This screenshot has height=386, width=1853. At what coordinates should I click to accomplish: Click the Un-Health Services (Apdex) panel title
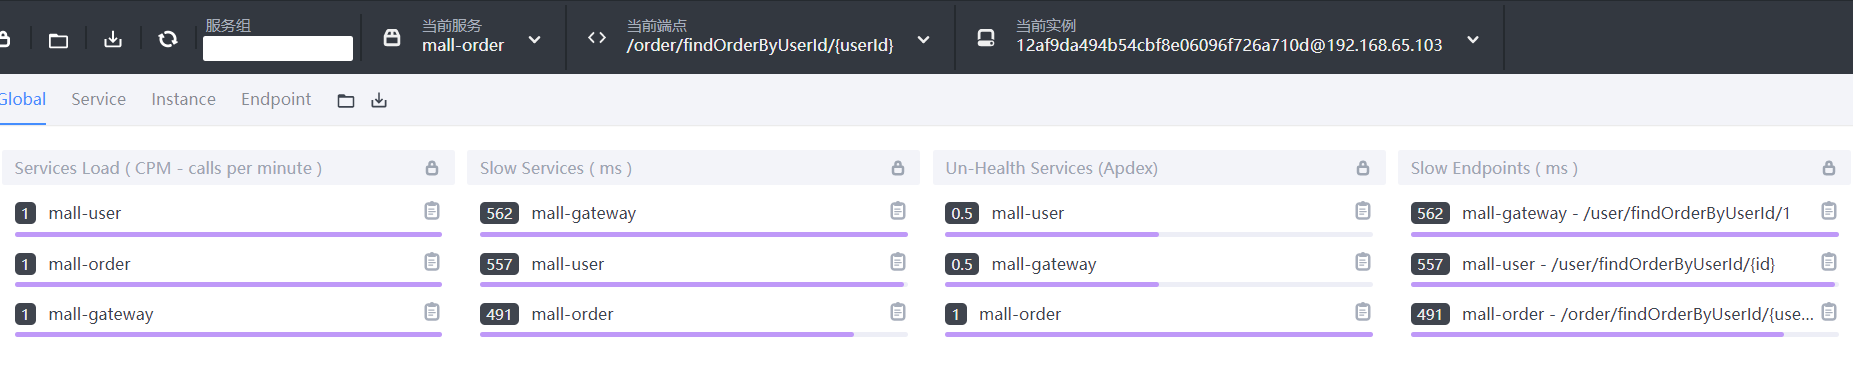(x=1051, y=168)
